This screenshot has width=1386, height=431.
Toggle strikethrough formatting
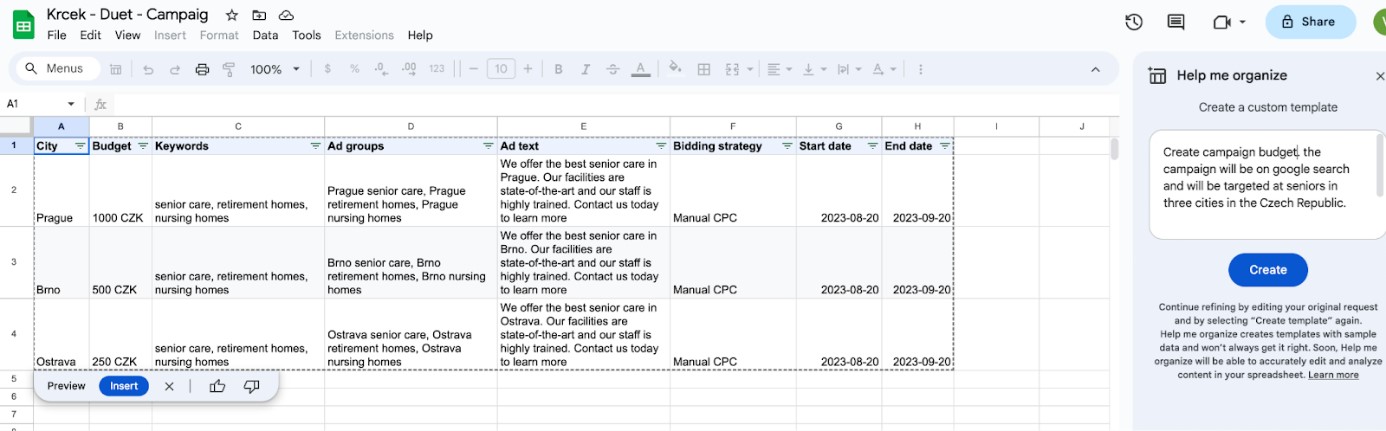(613, 70)
